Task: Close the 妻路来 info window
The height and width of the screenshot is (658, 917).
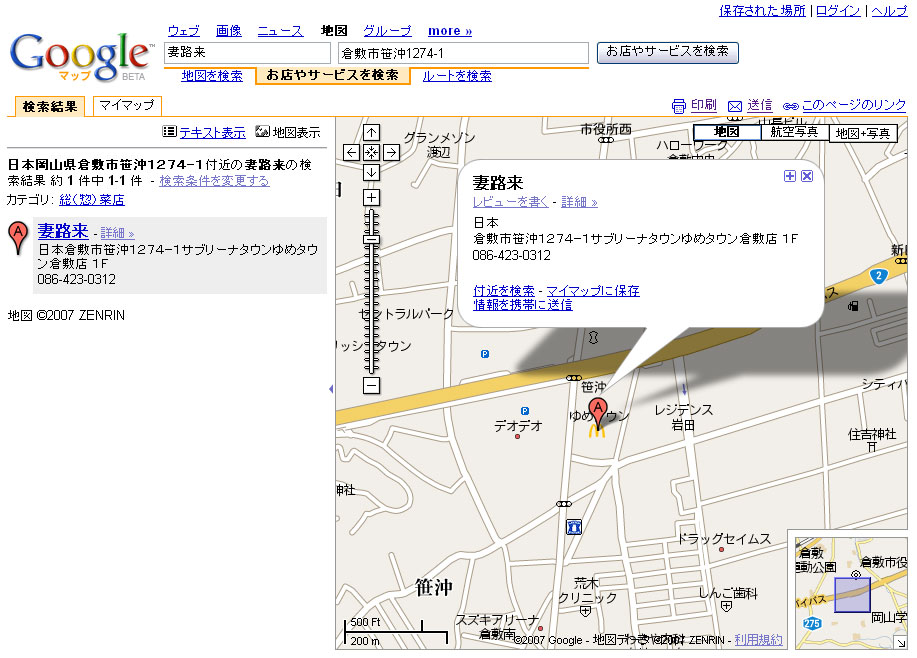Action: [807, 176]
